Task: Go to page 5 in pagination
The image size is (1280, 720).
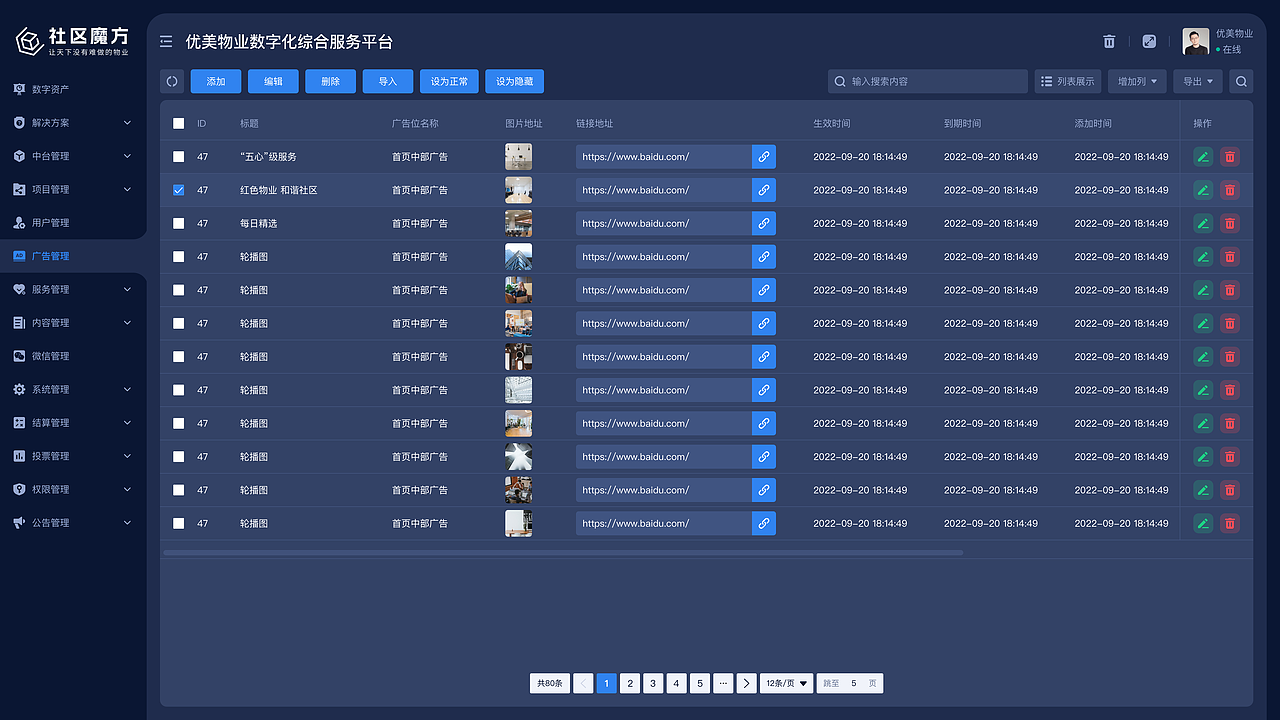Action: tap(700, 683)
